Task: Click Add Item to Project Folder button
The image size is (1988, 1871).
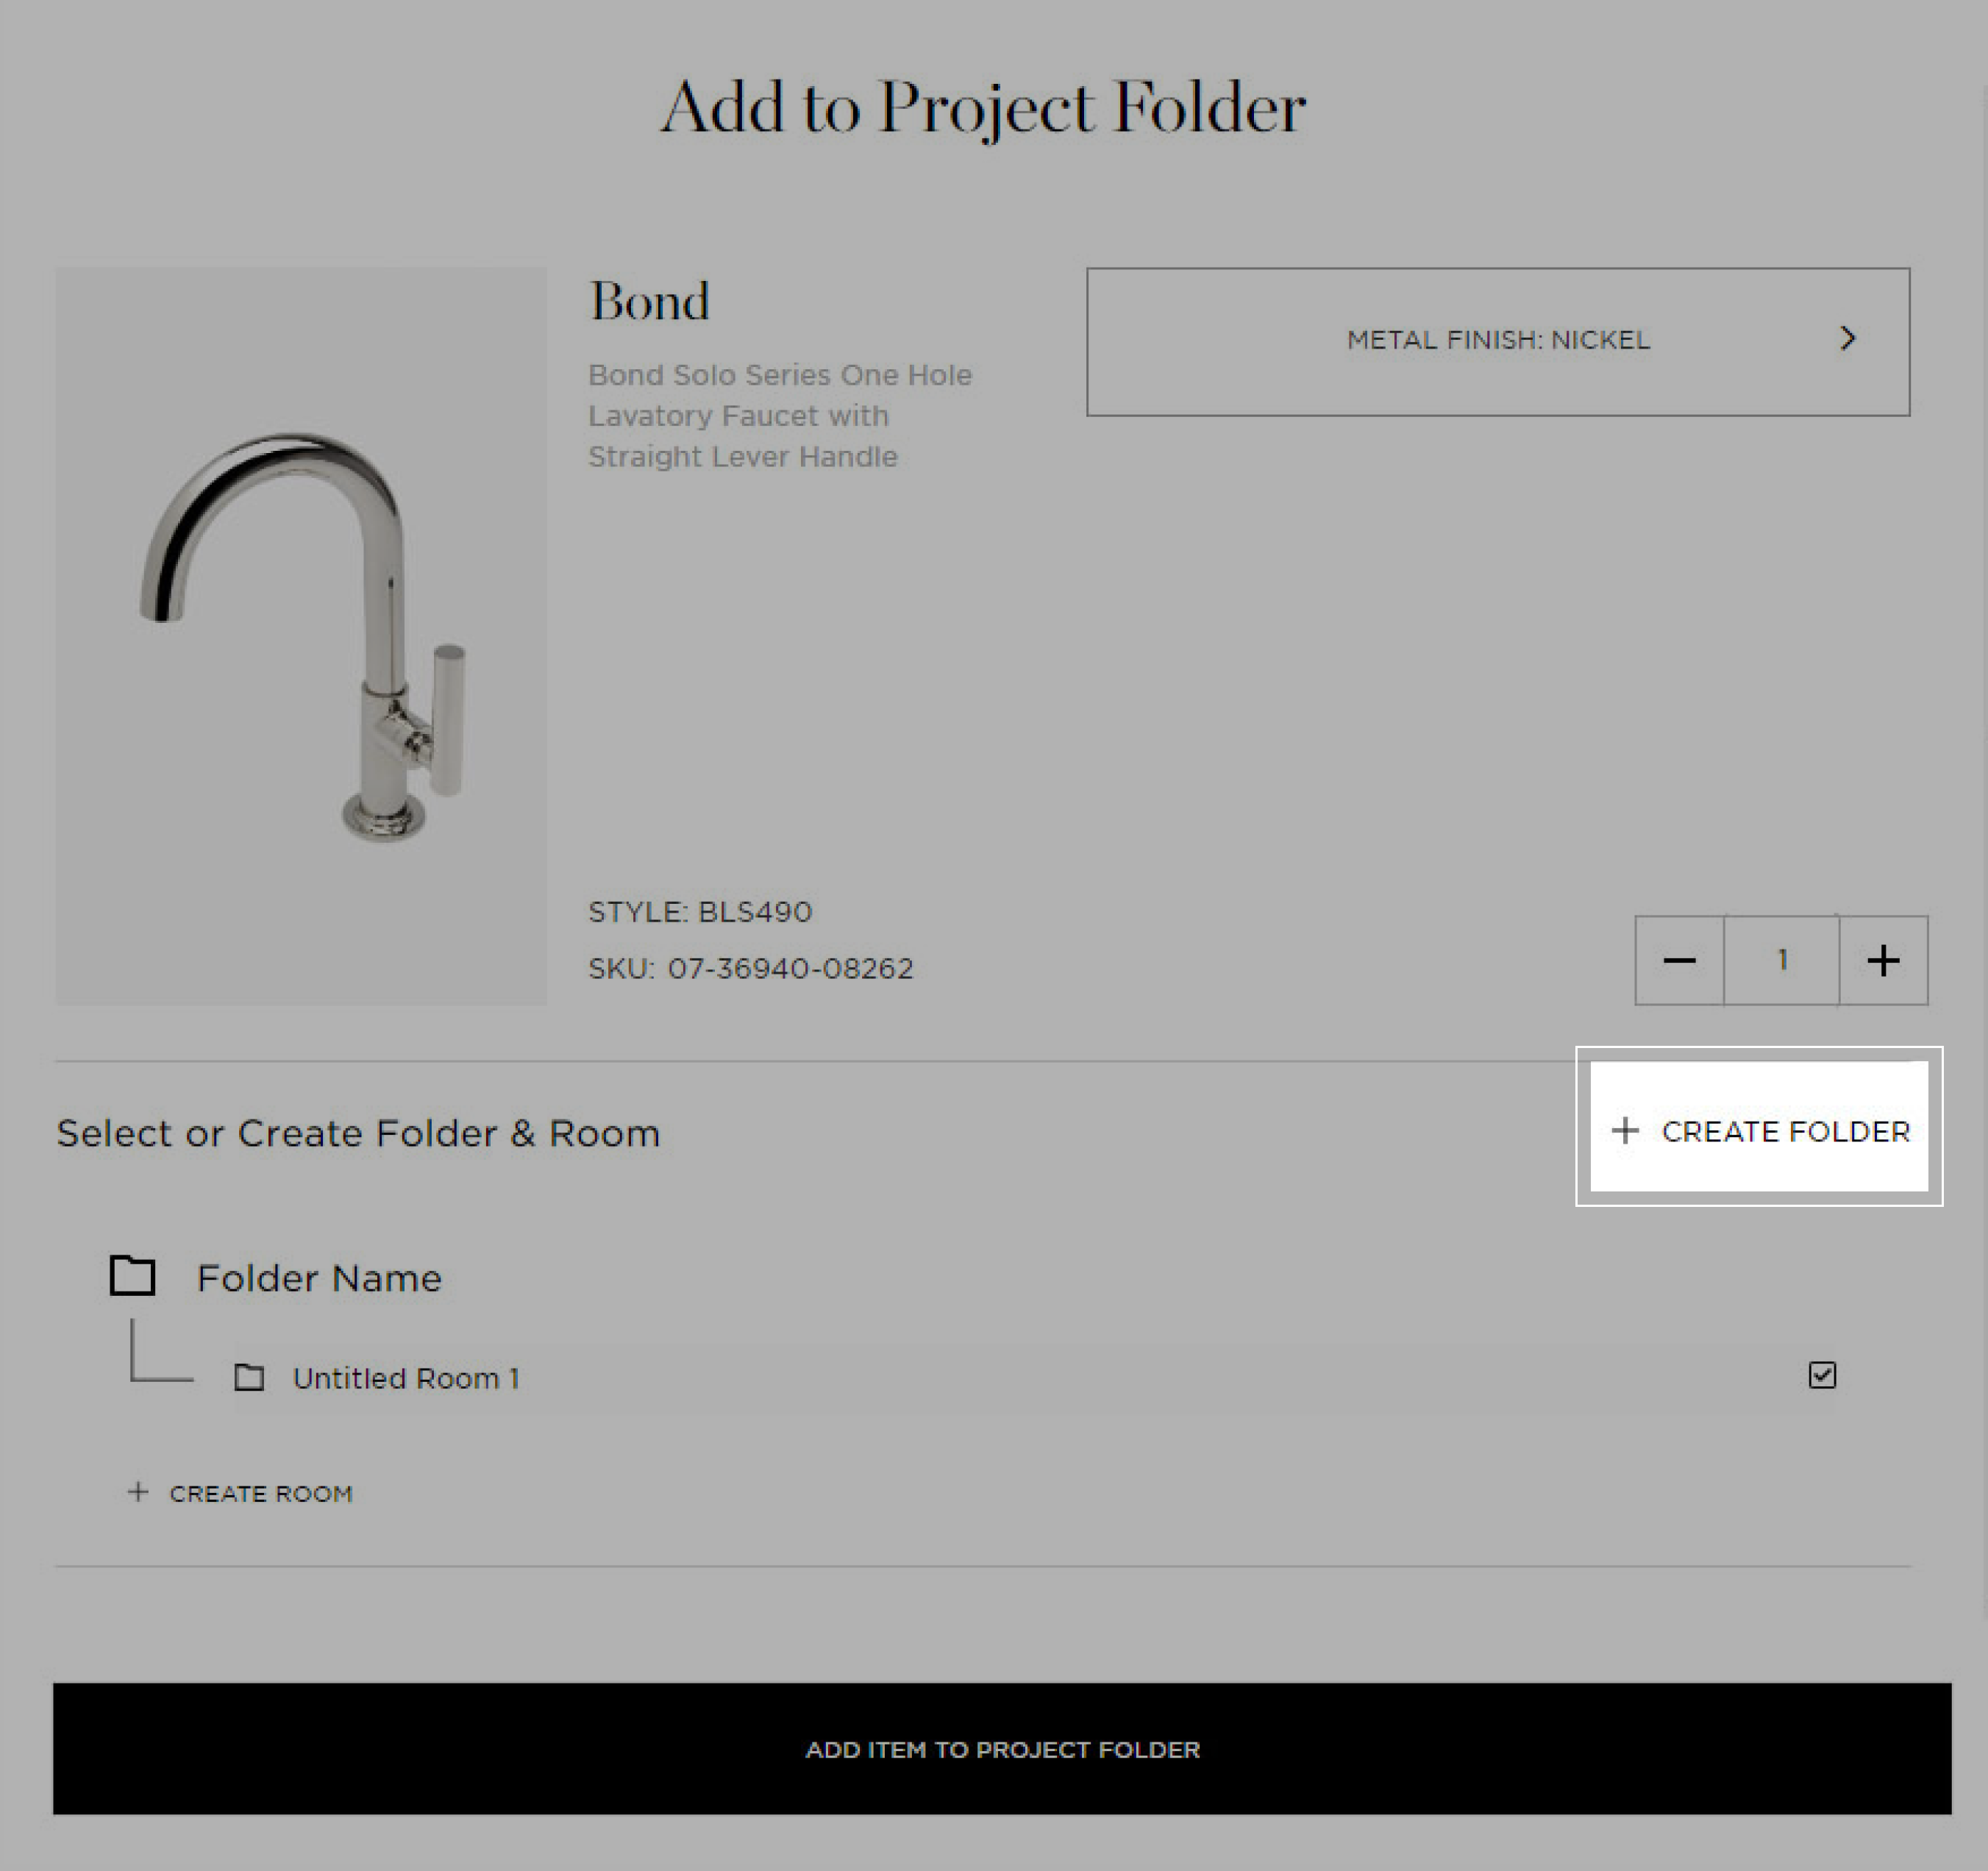Action: point(1002,1748)
